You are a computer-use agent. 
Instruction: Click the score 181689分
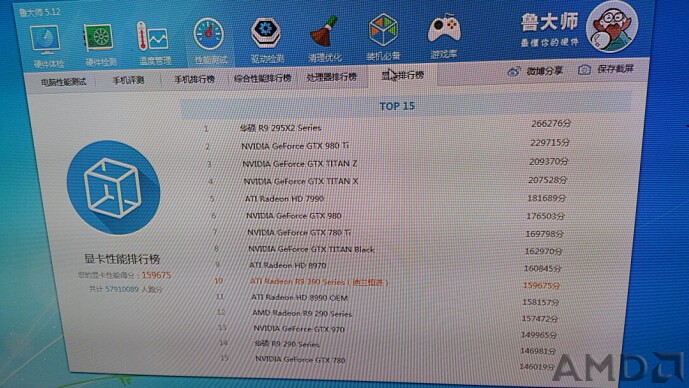click(547, 199)
